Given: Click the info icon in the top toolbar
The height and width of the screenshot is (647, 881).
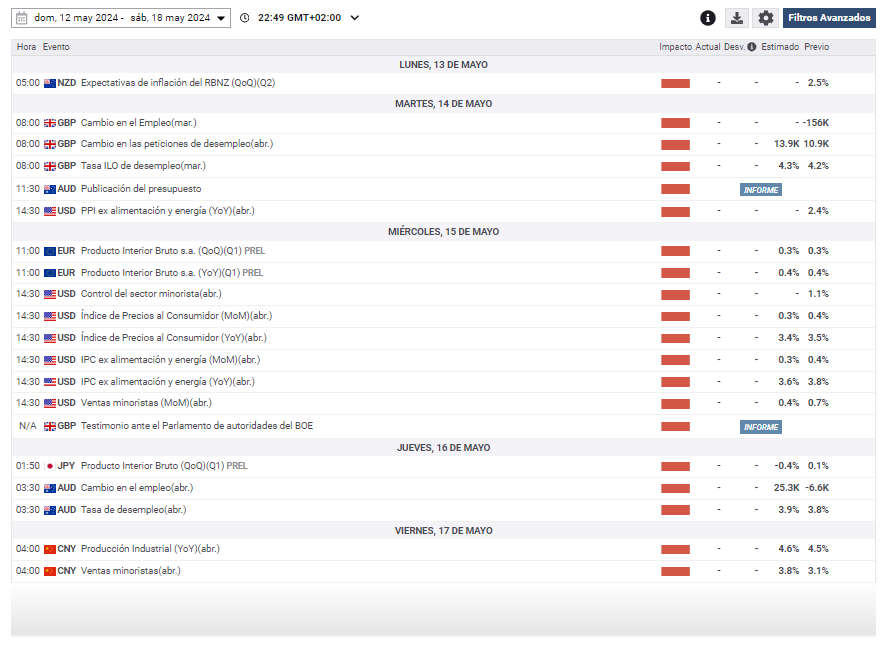Looking at the screenshot, I should 708,18.
